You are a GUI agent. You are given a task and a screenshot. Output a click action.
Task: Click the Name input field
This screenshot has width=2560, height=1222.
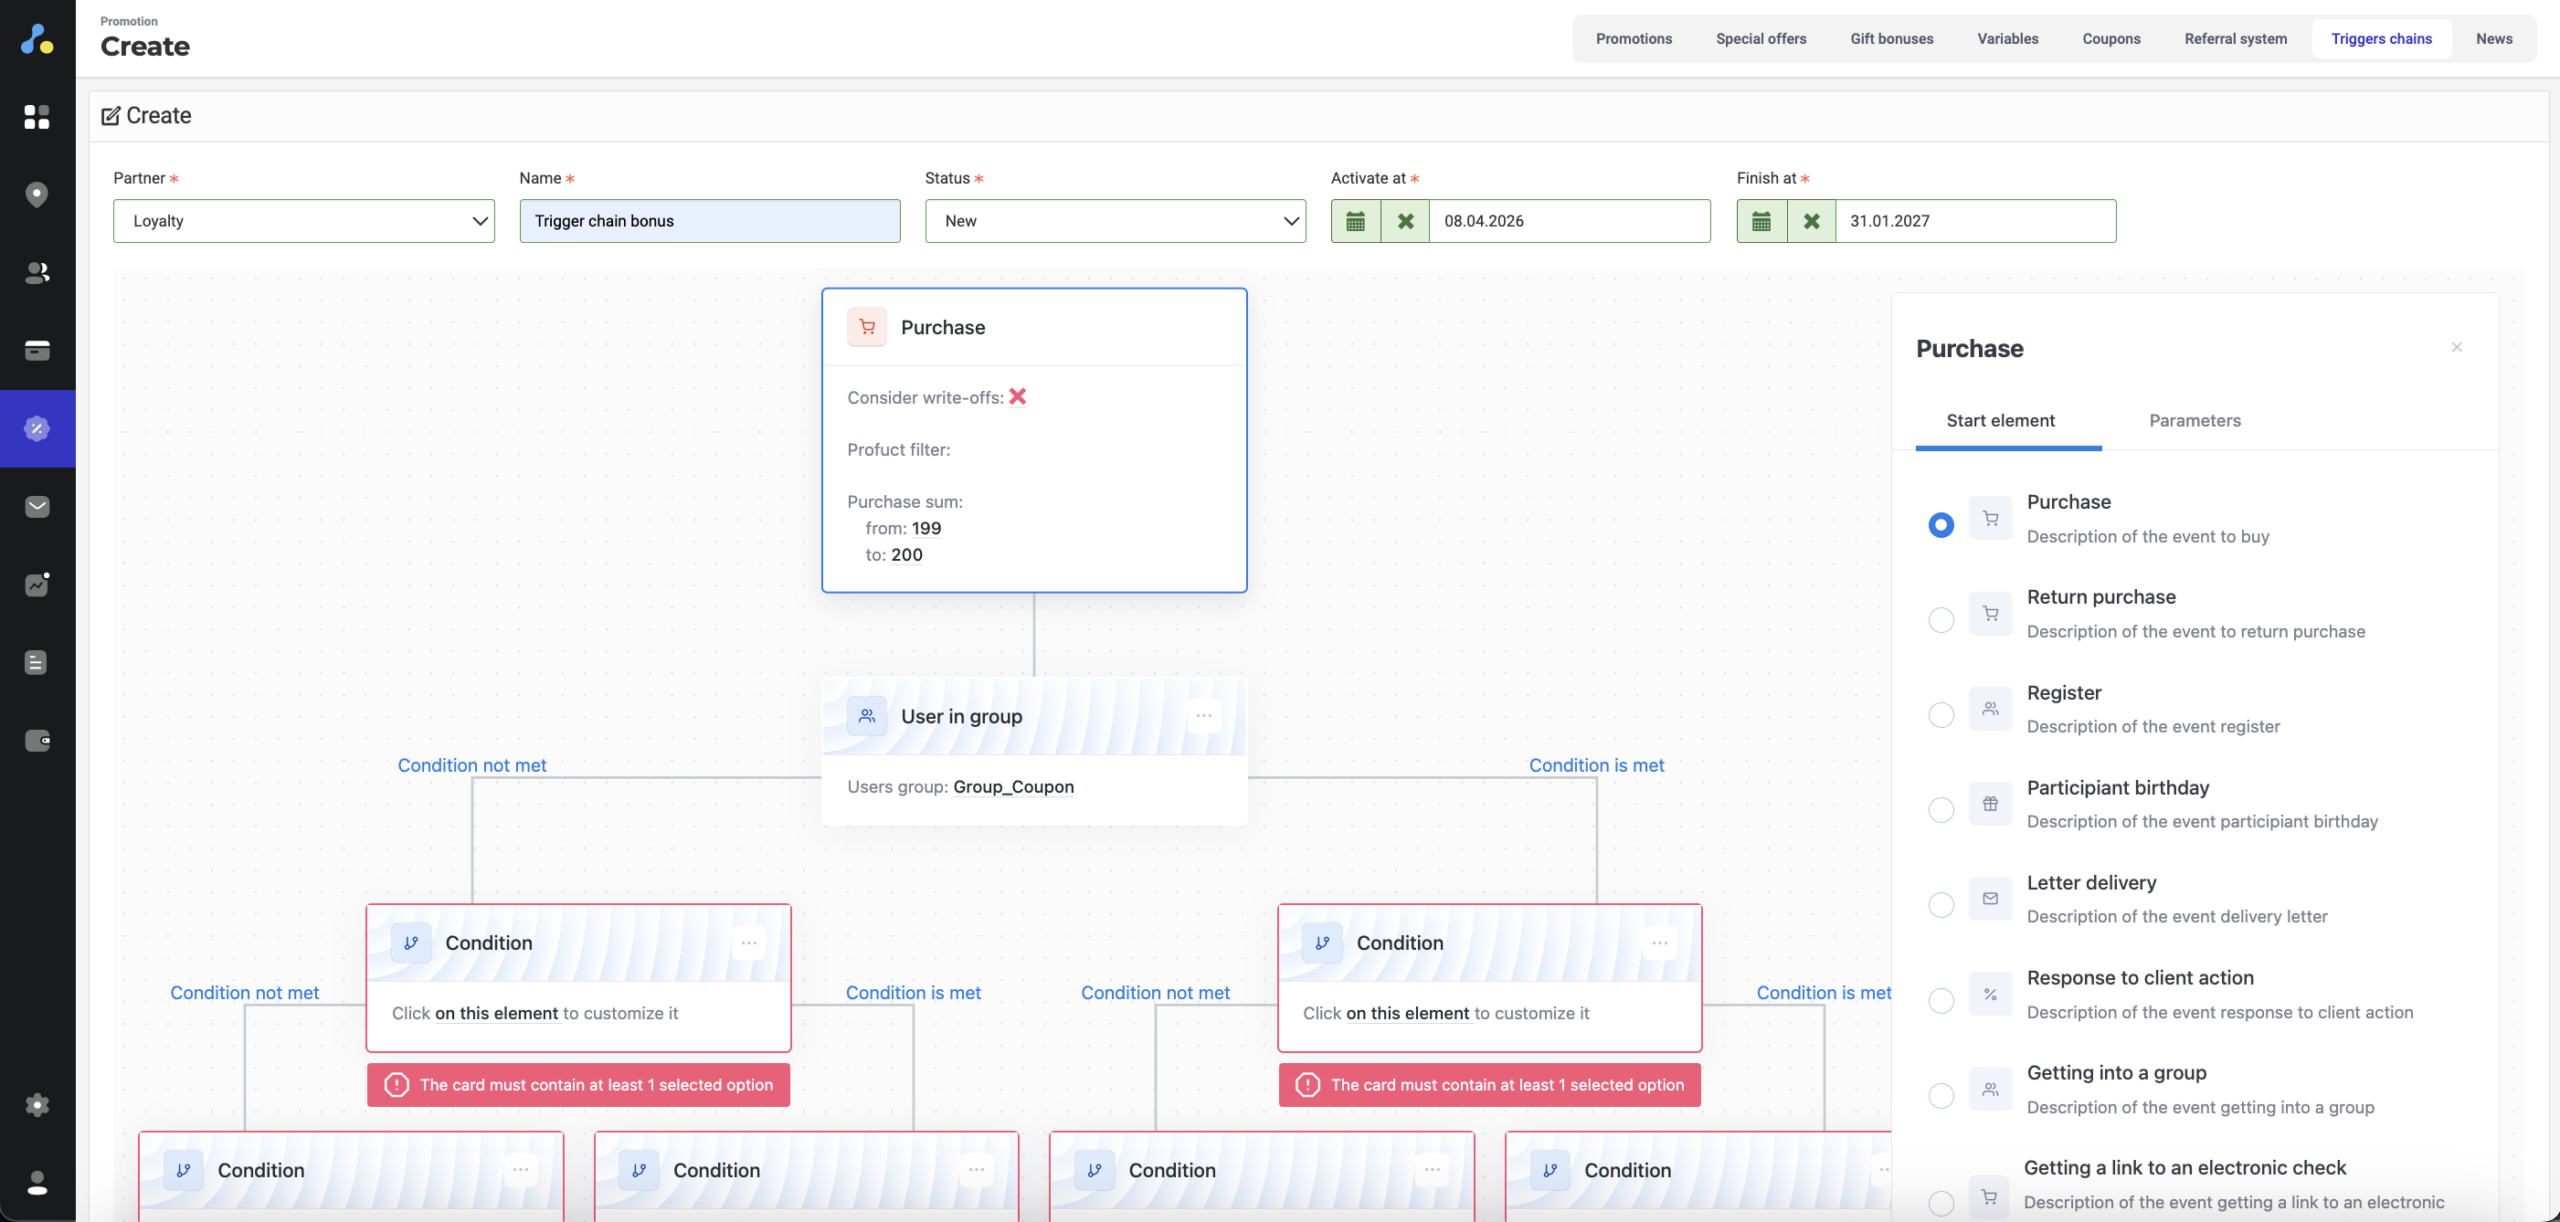709,221
